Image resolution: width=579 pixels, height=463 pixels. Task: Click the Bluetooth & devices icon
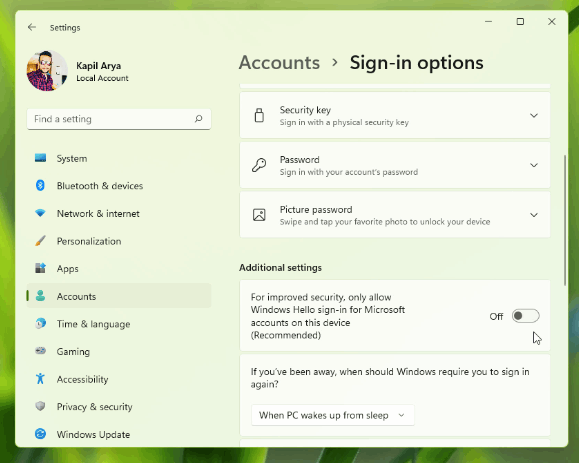(x=40, y=185)
